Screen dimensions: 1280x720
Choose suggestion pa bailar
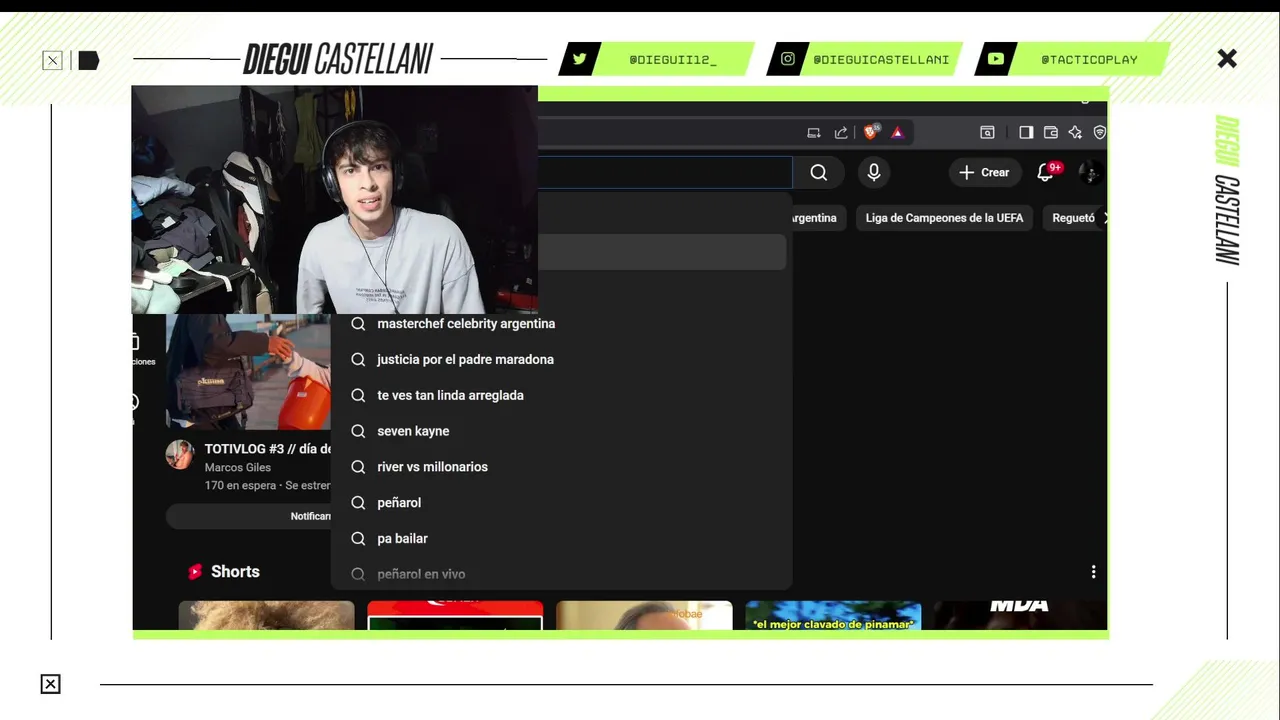coord(561,539)
